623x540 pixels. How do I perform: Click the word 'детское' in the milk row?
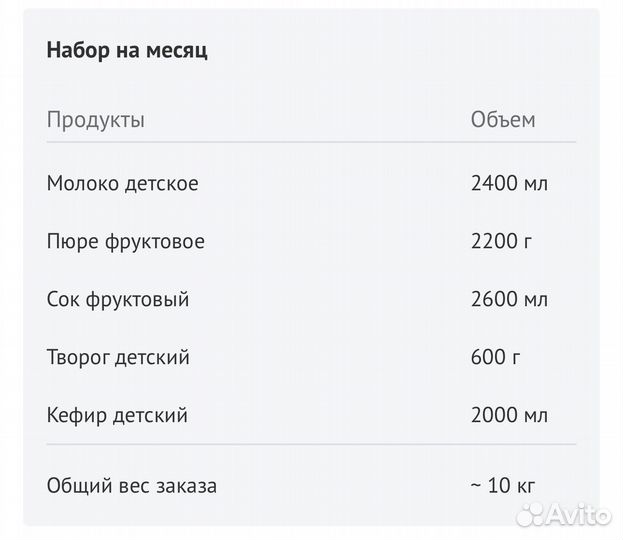pos(161,184)
